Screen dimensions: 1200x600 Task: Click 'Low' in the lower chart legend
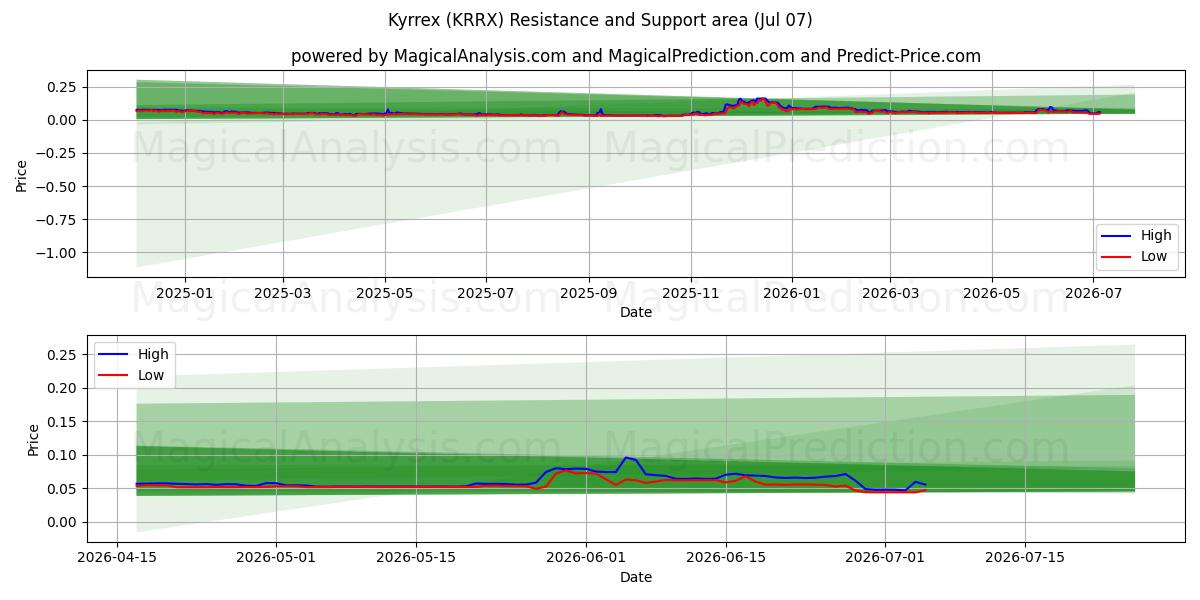pyautogui.click(x=152, y=375)
